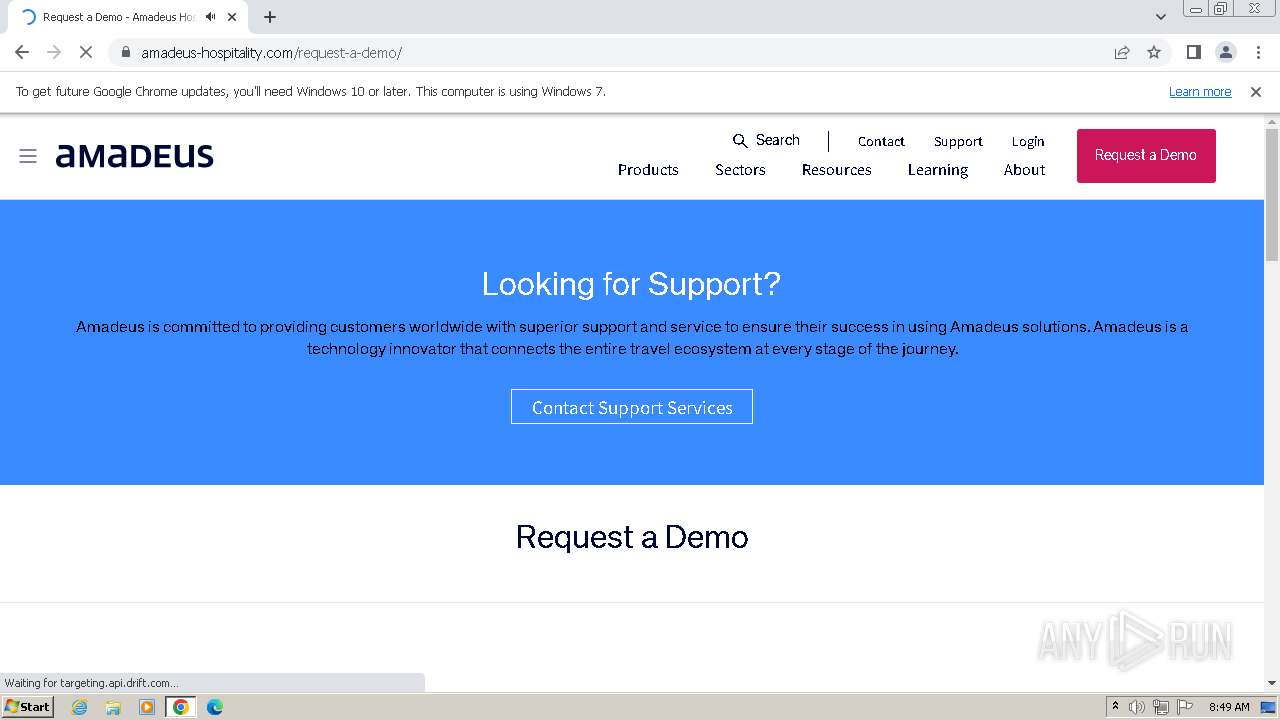1280x720 pixels.
Task: Click the Amadeus logo
Action: 134,156
